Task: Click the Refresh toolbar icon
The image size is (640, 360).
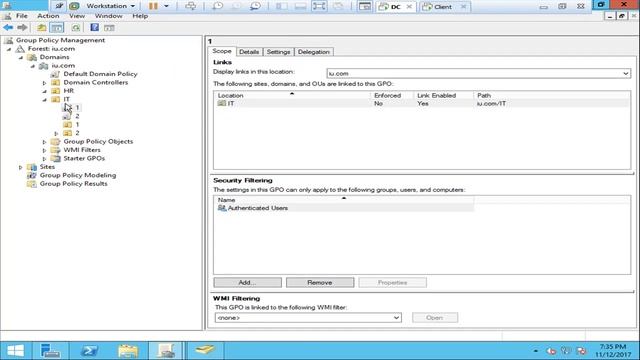Action: coord(76,27)
